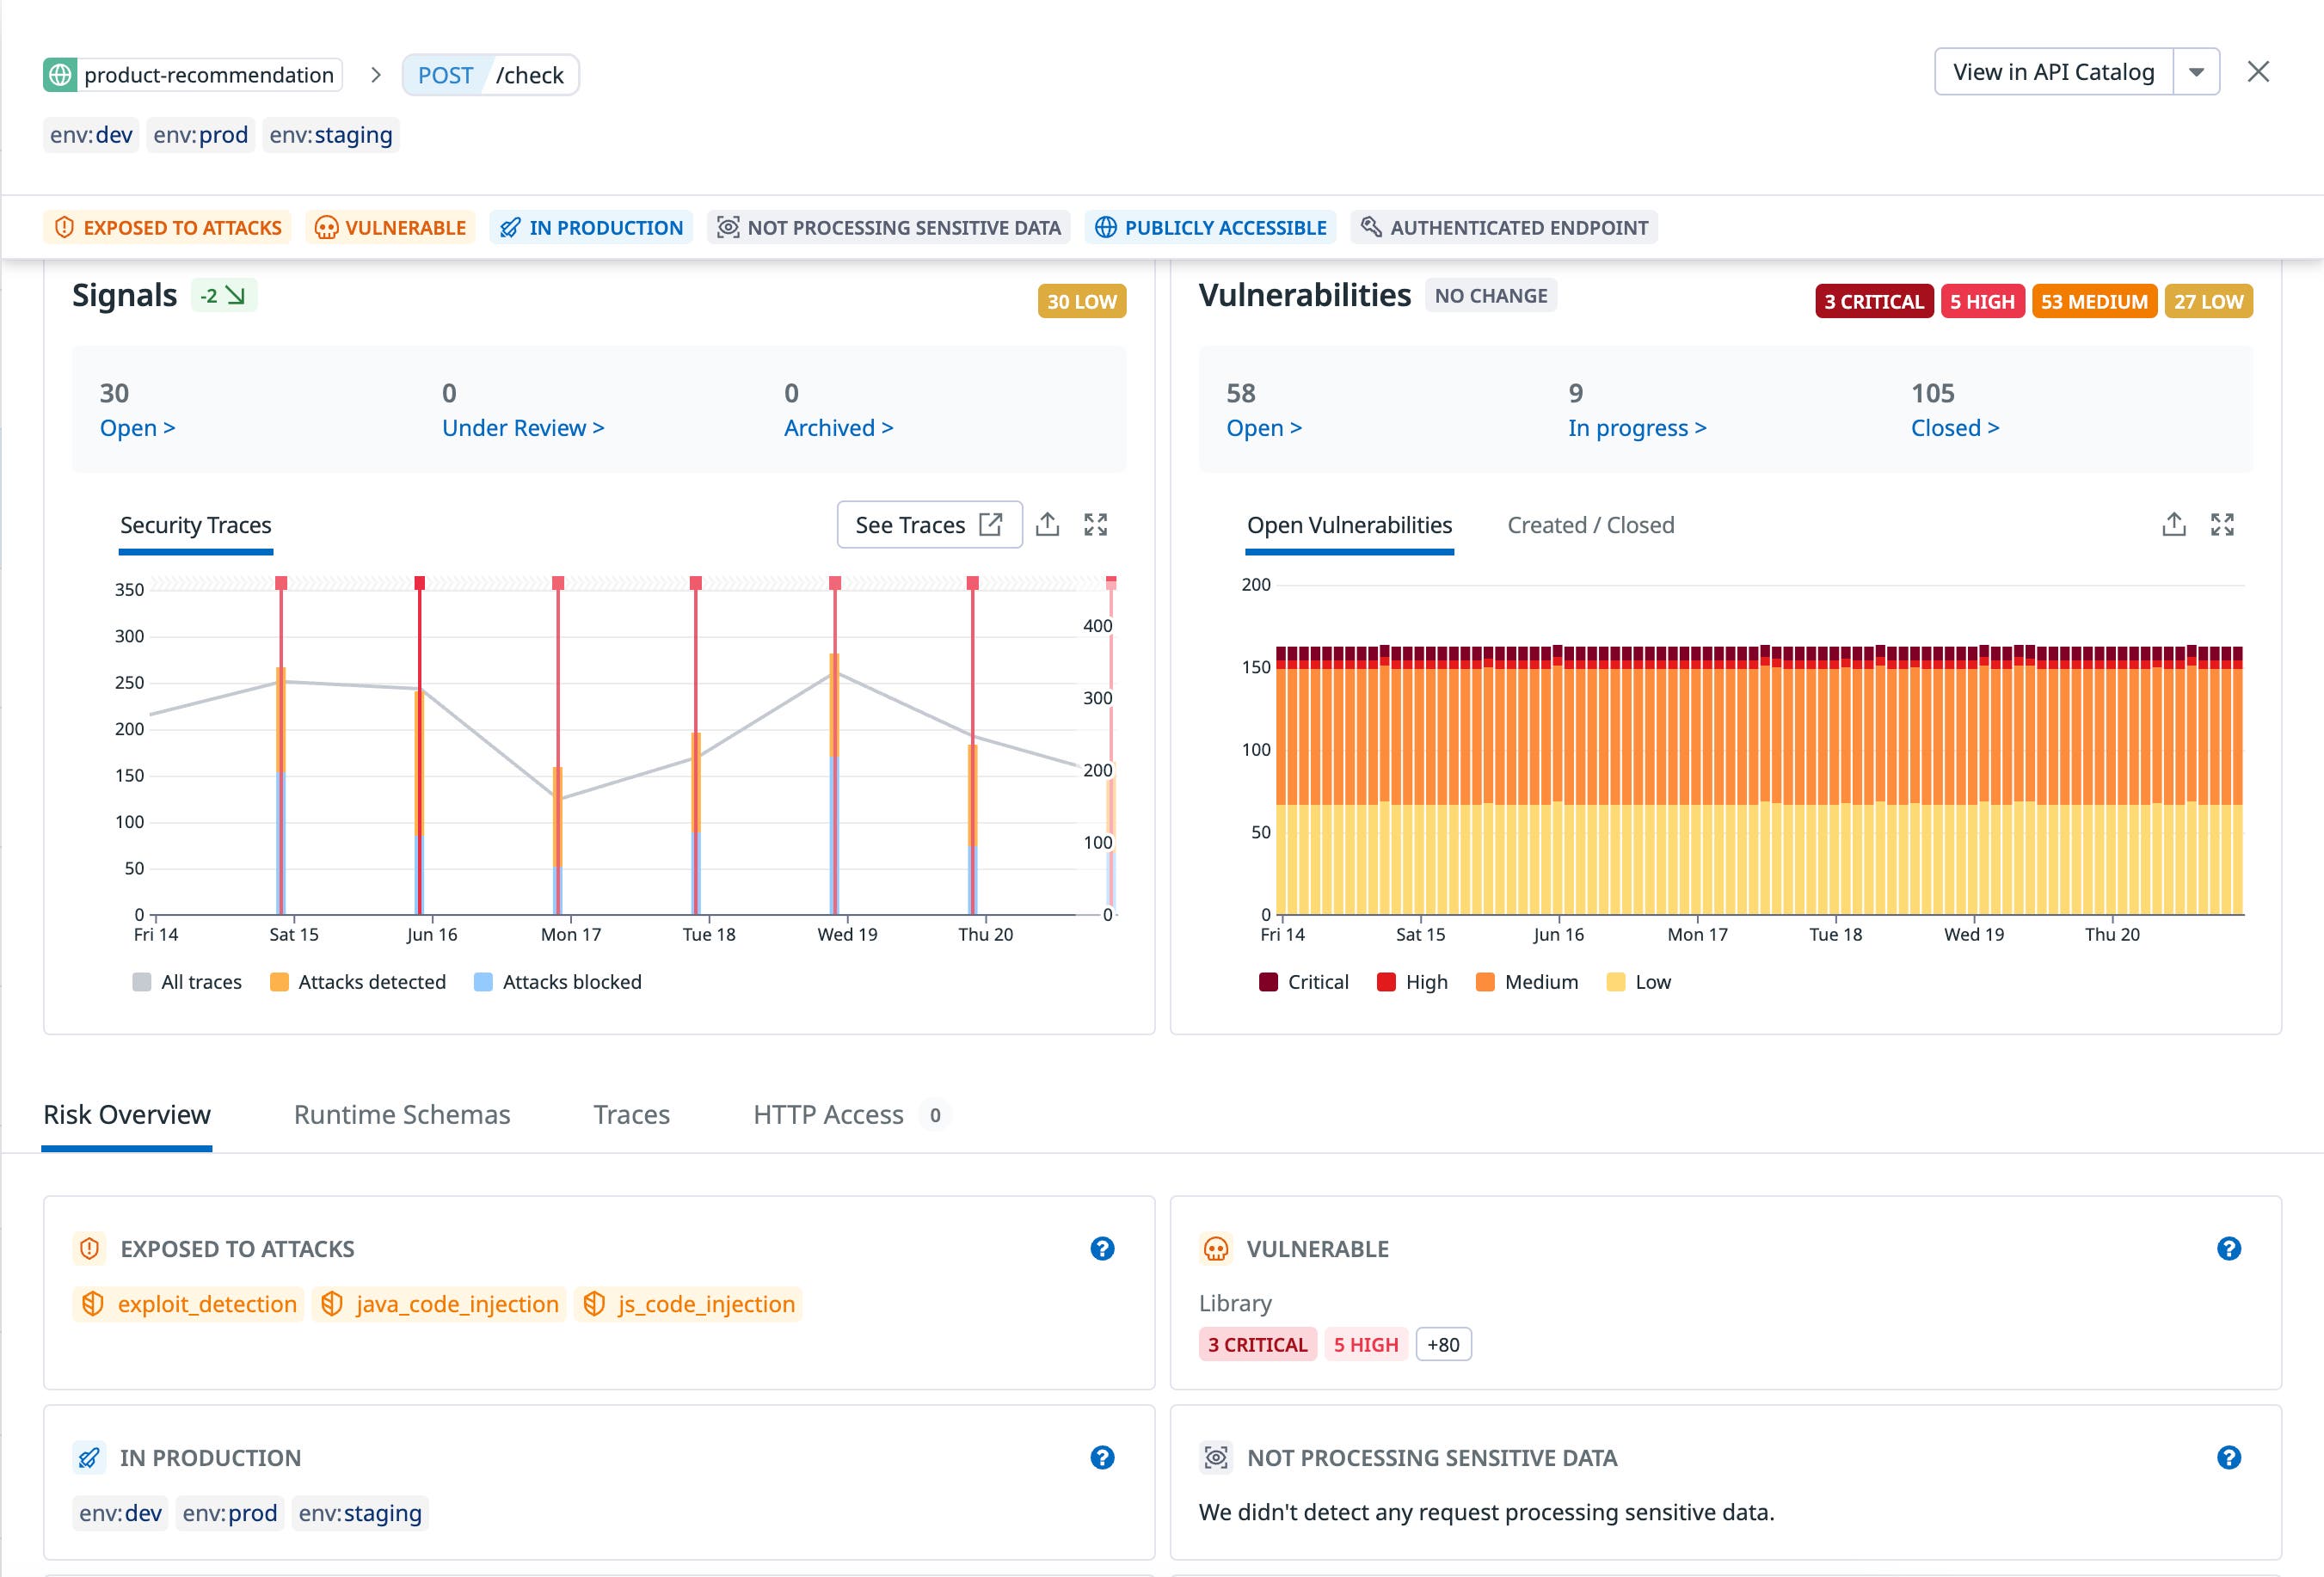
Task: Open the Security Traces export icon
Action: (1048, 524)
